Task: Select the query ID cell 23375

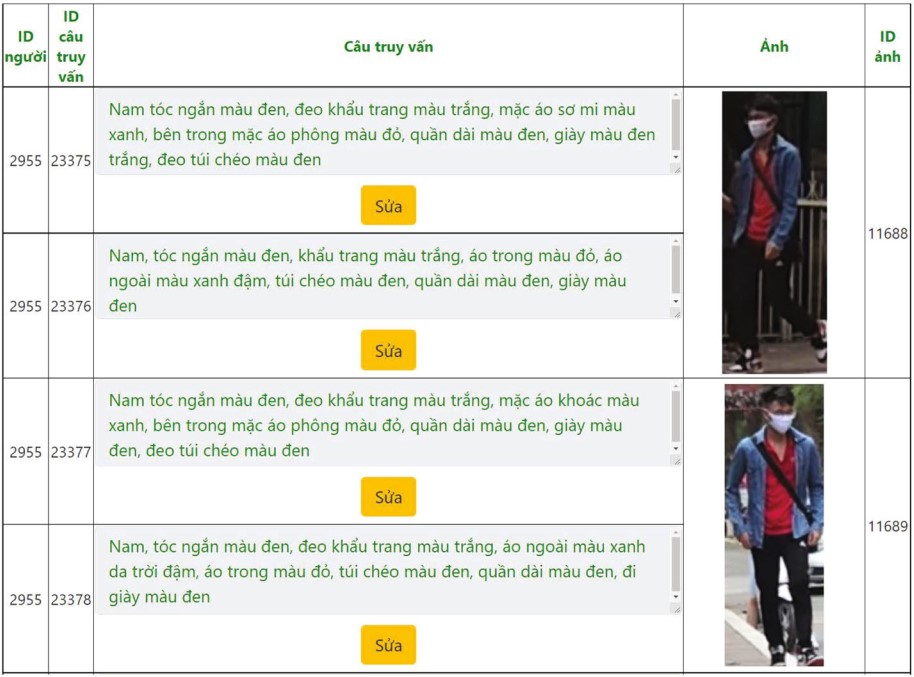Action: tap(71, 160)
